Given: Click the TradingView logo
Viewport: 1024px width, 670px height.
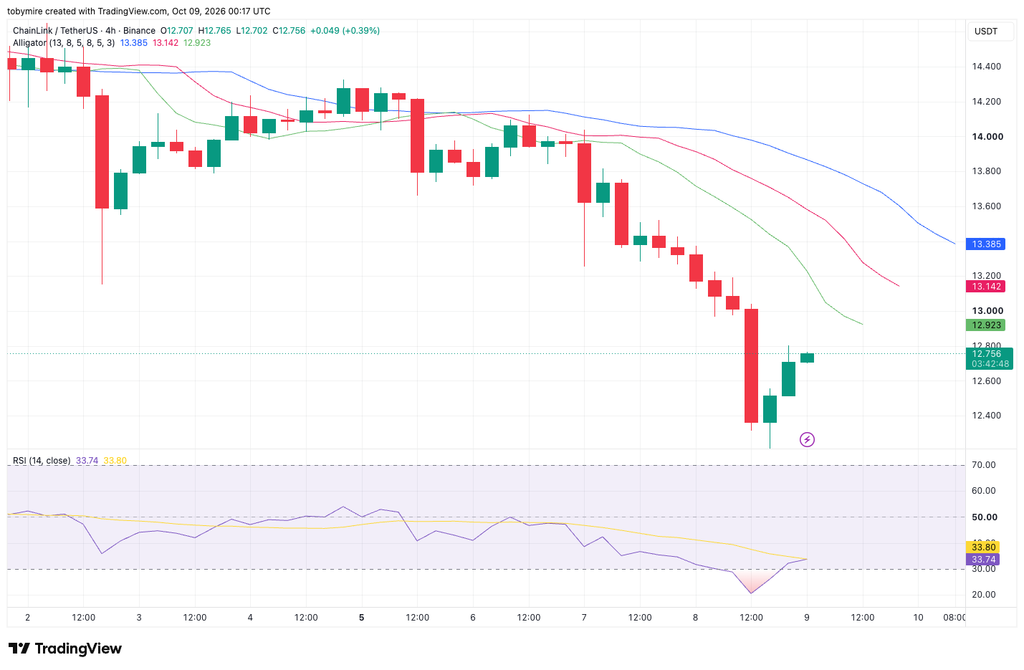Looking at the screenshot, I should pyautogui.click(x=65, y=648).
